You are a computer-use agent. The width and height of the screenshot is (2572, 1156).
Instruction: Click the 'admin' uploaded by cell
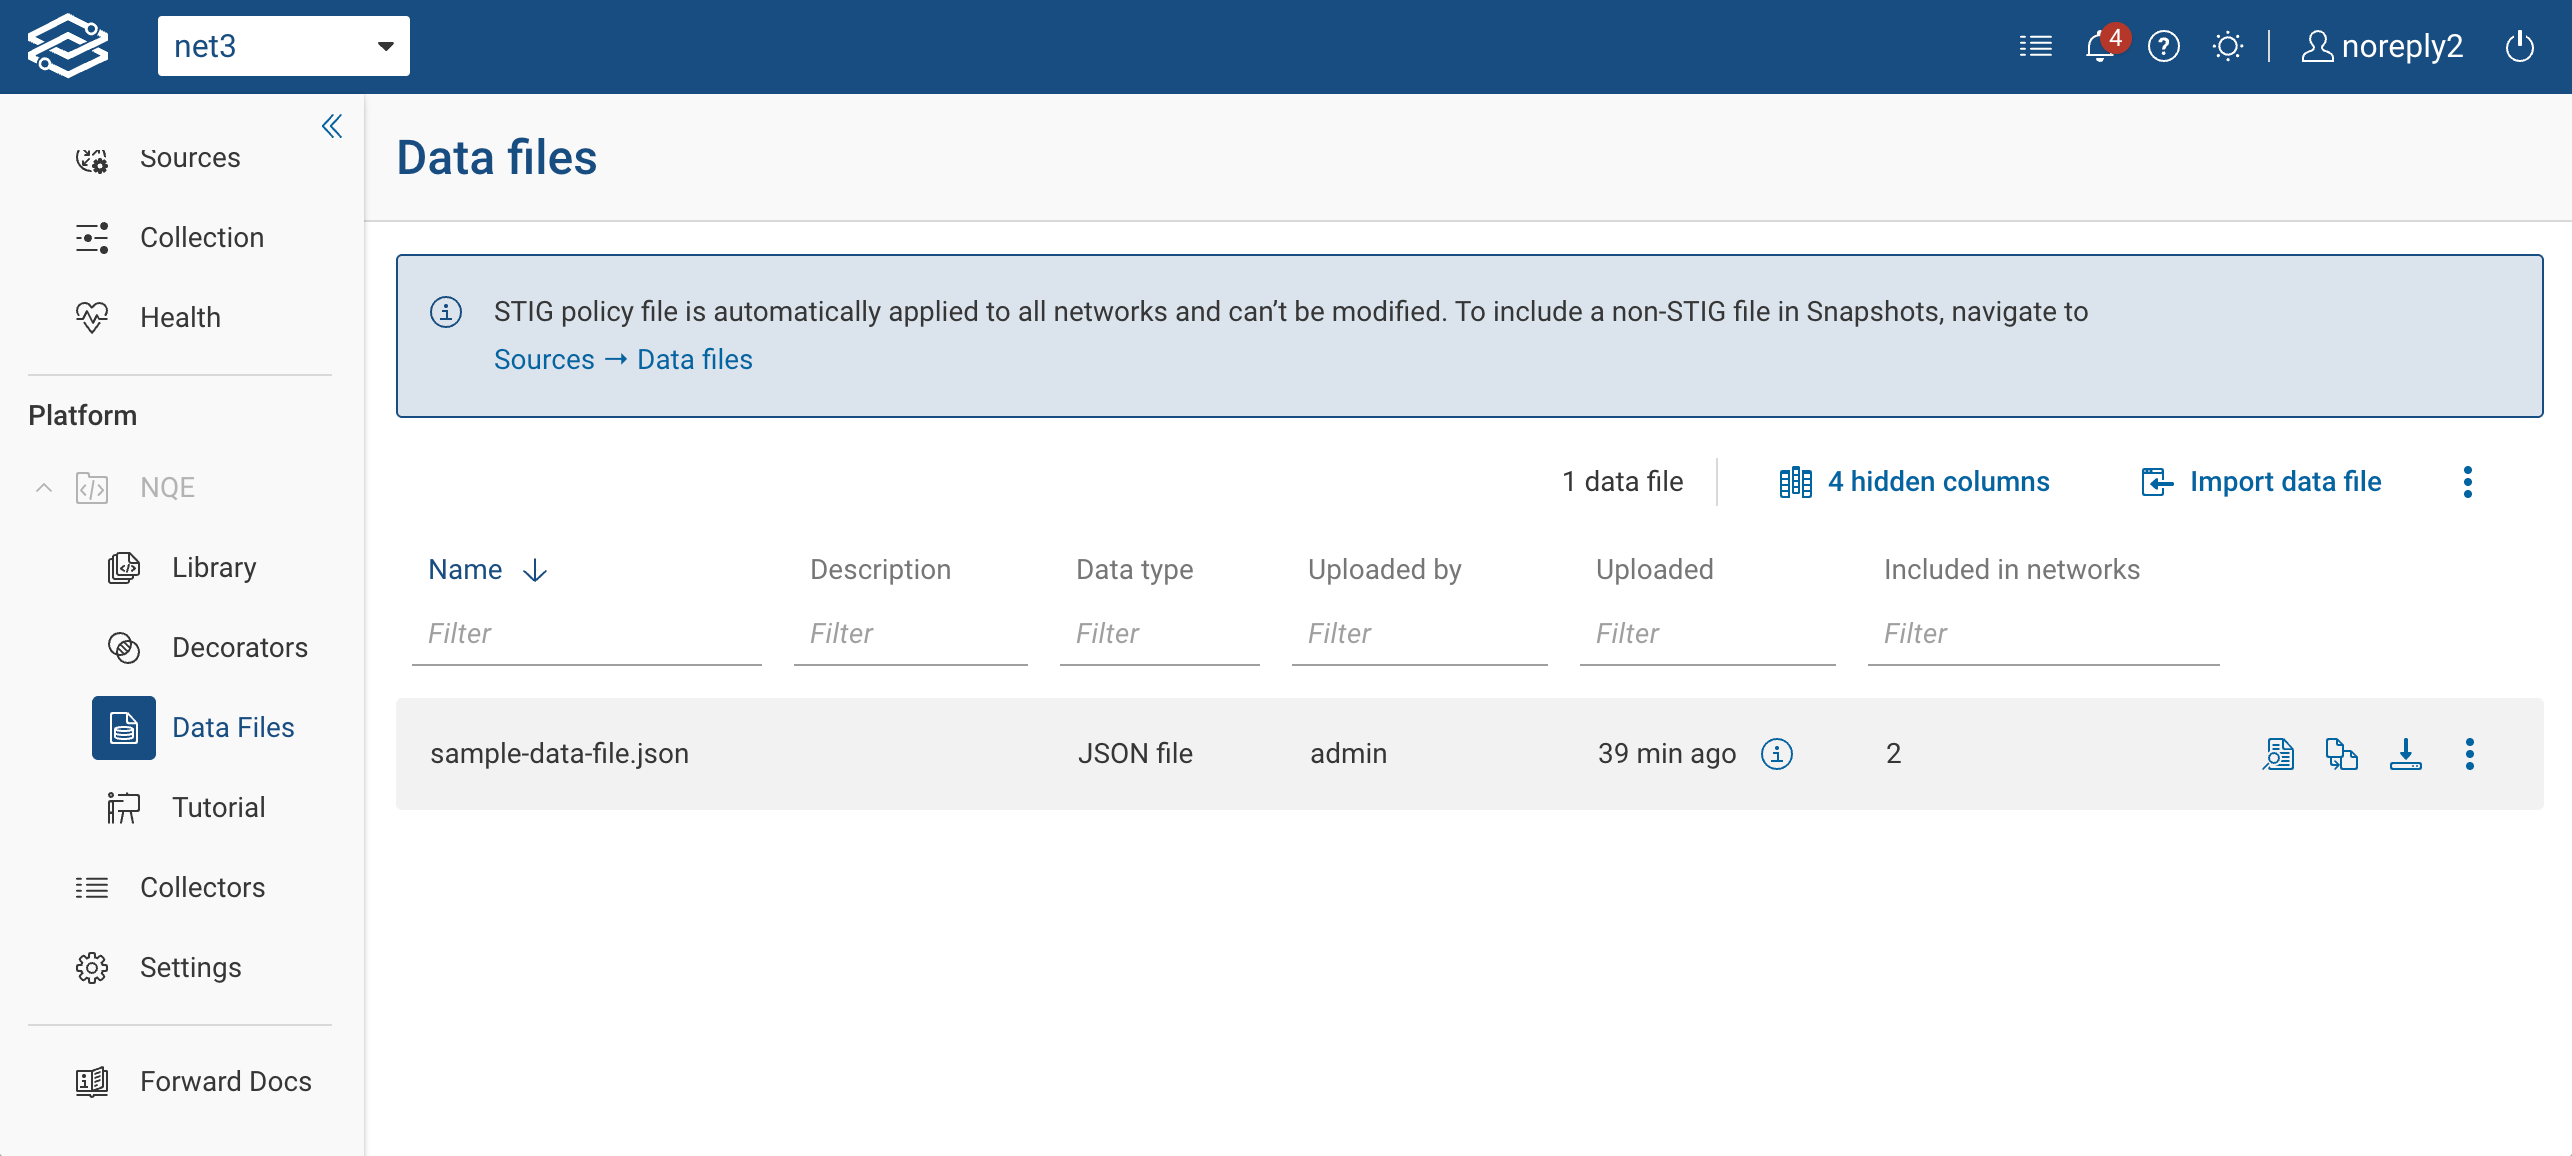coord(1348,754)
